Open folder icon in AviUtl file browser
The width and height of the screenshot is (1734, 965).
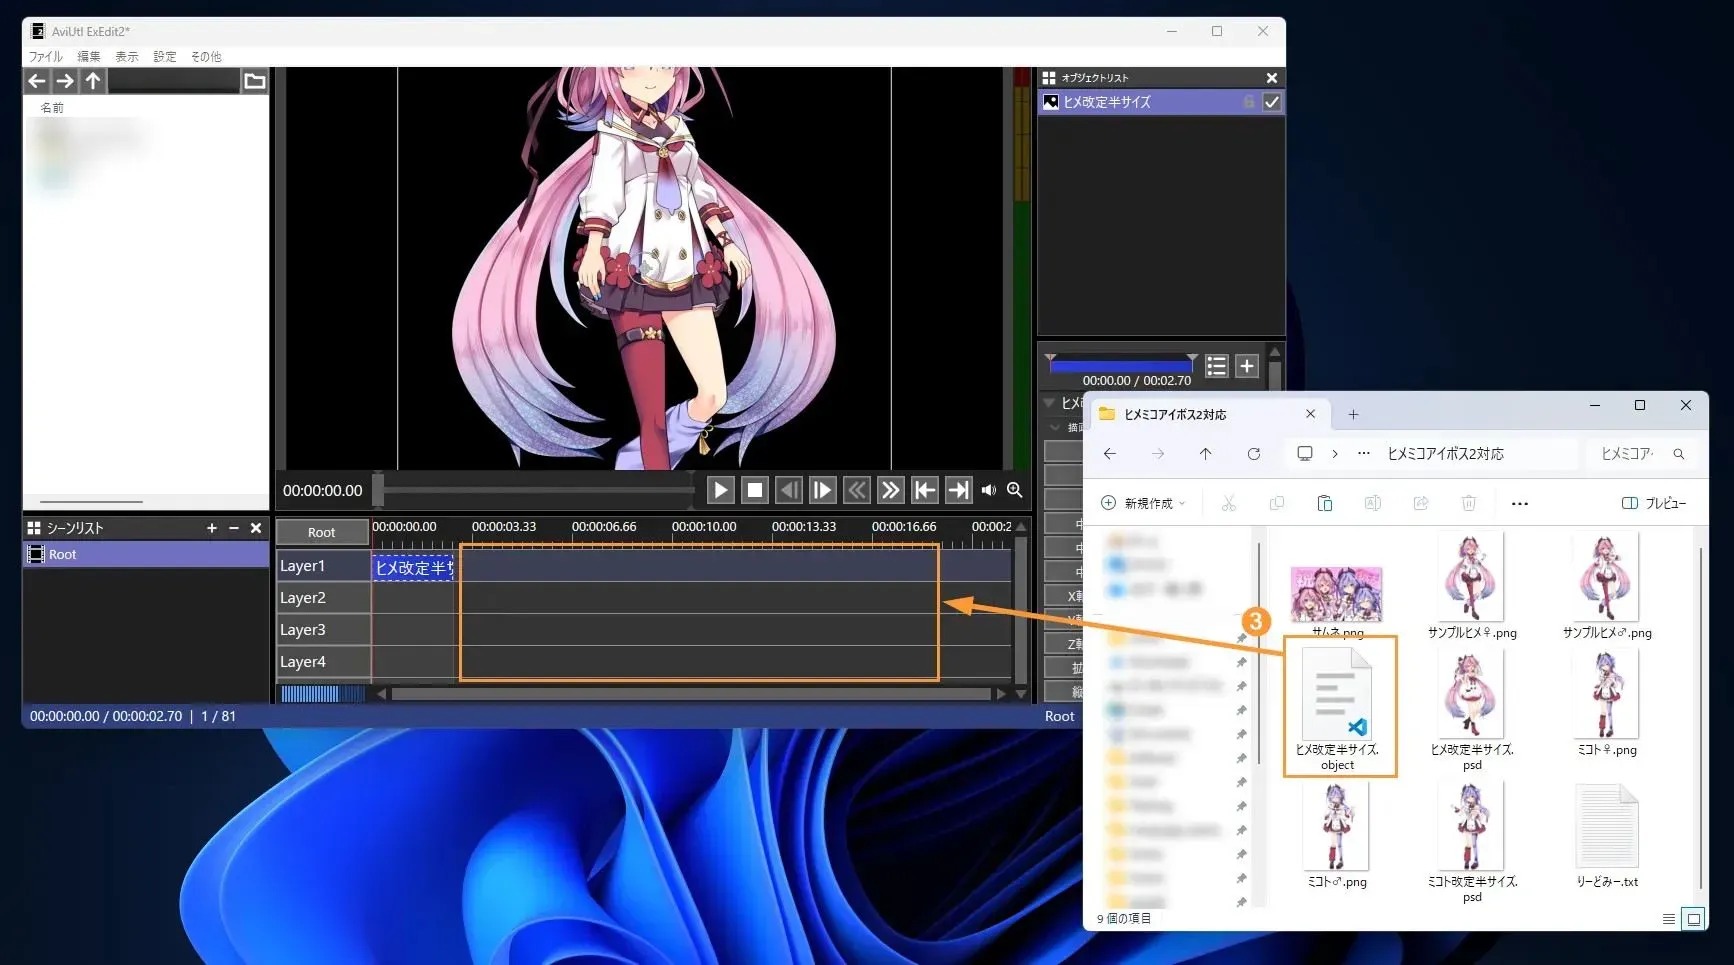click(x=255, y=81)
